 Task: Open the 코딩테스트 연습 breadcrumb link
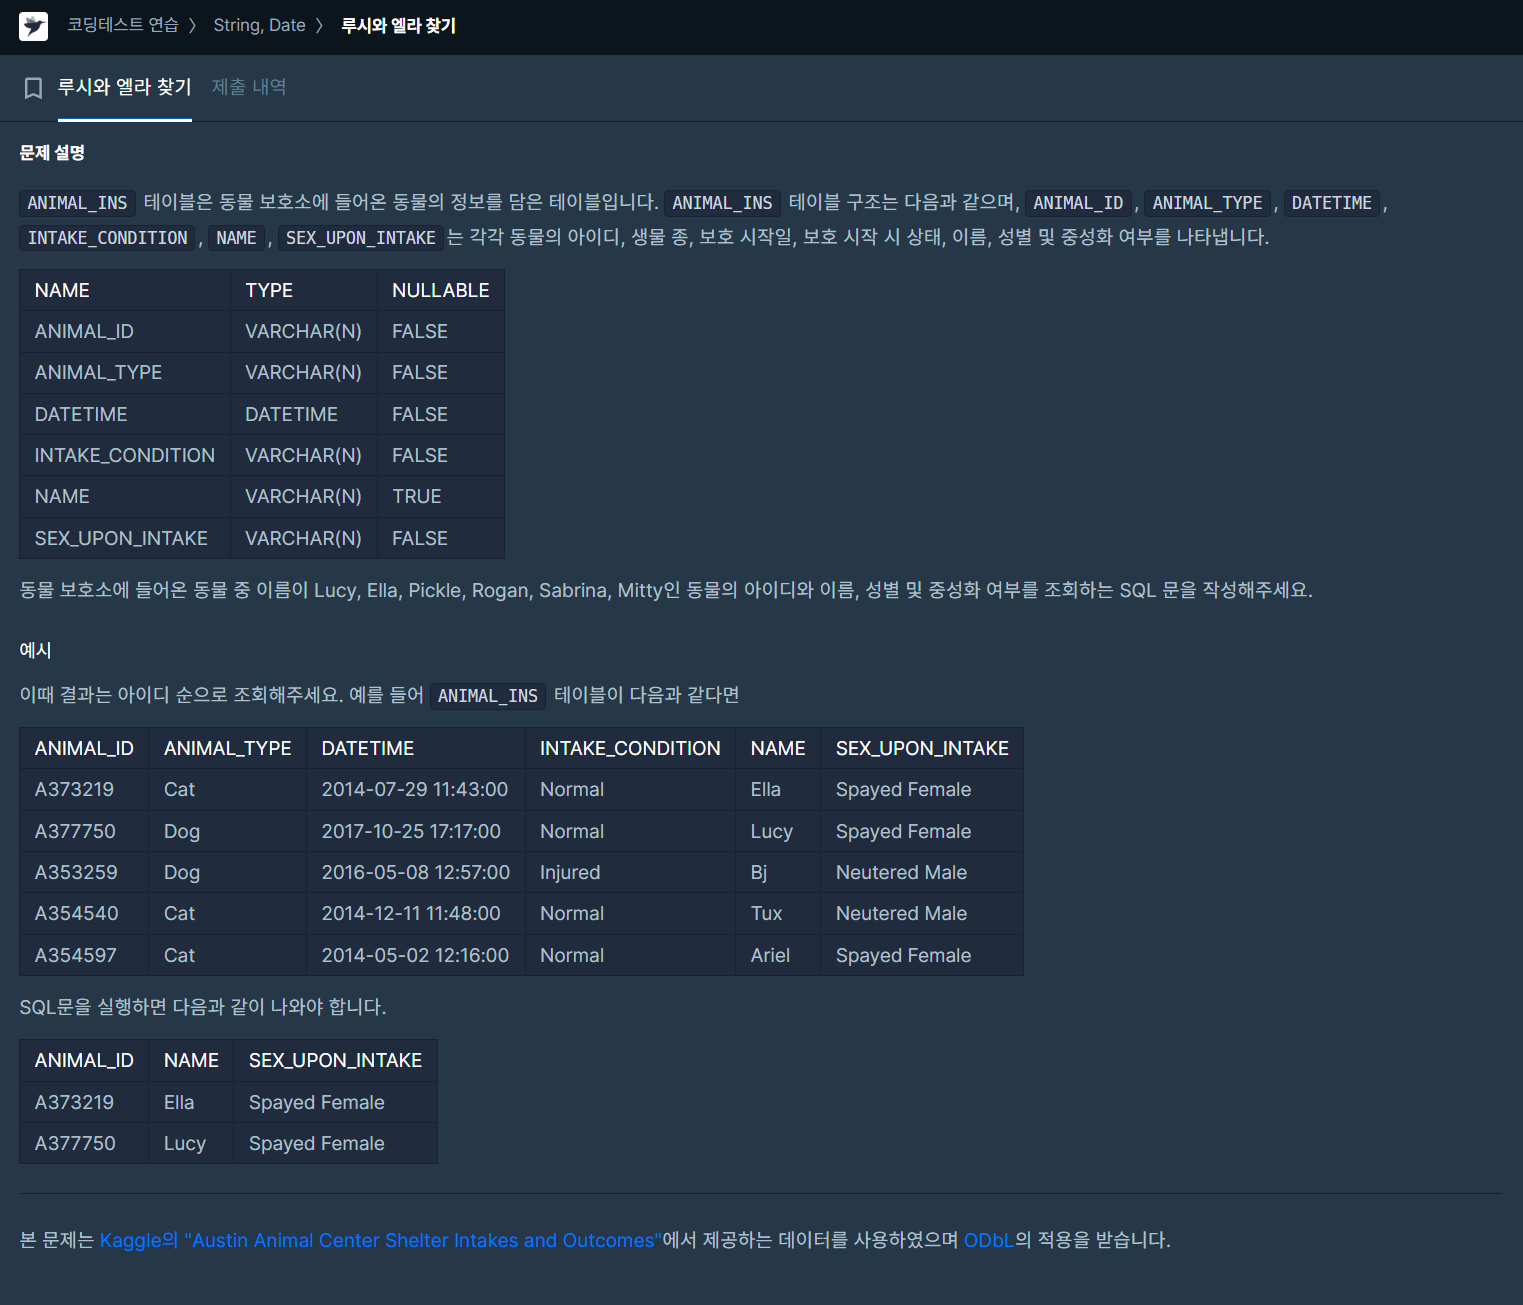122,25
